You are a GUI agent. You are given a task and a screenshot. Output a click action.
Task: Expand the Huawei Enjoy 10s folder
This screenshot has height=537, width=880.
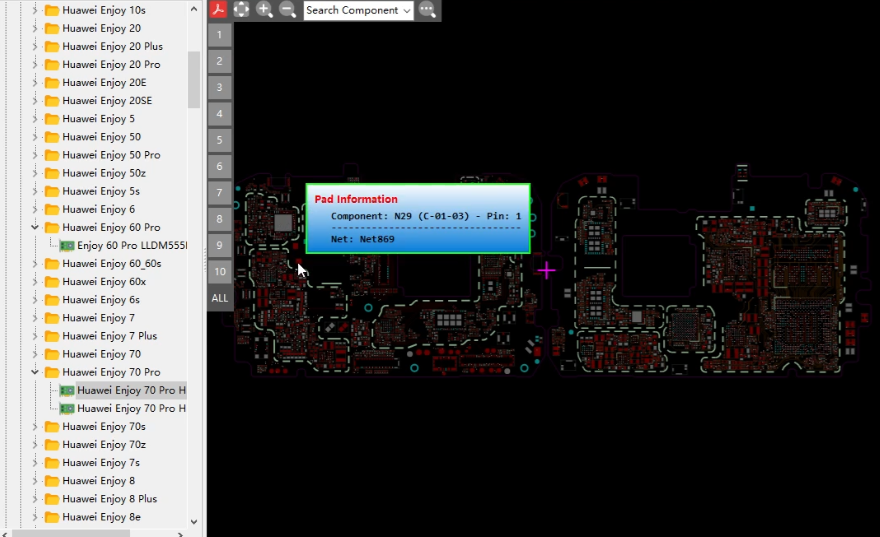click(35, 10)
